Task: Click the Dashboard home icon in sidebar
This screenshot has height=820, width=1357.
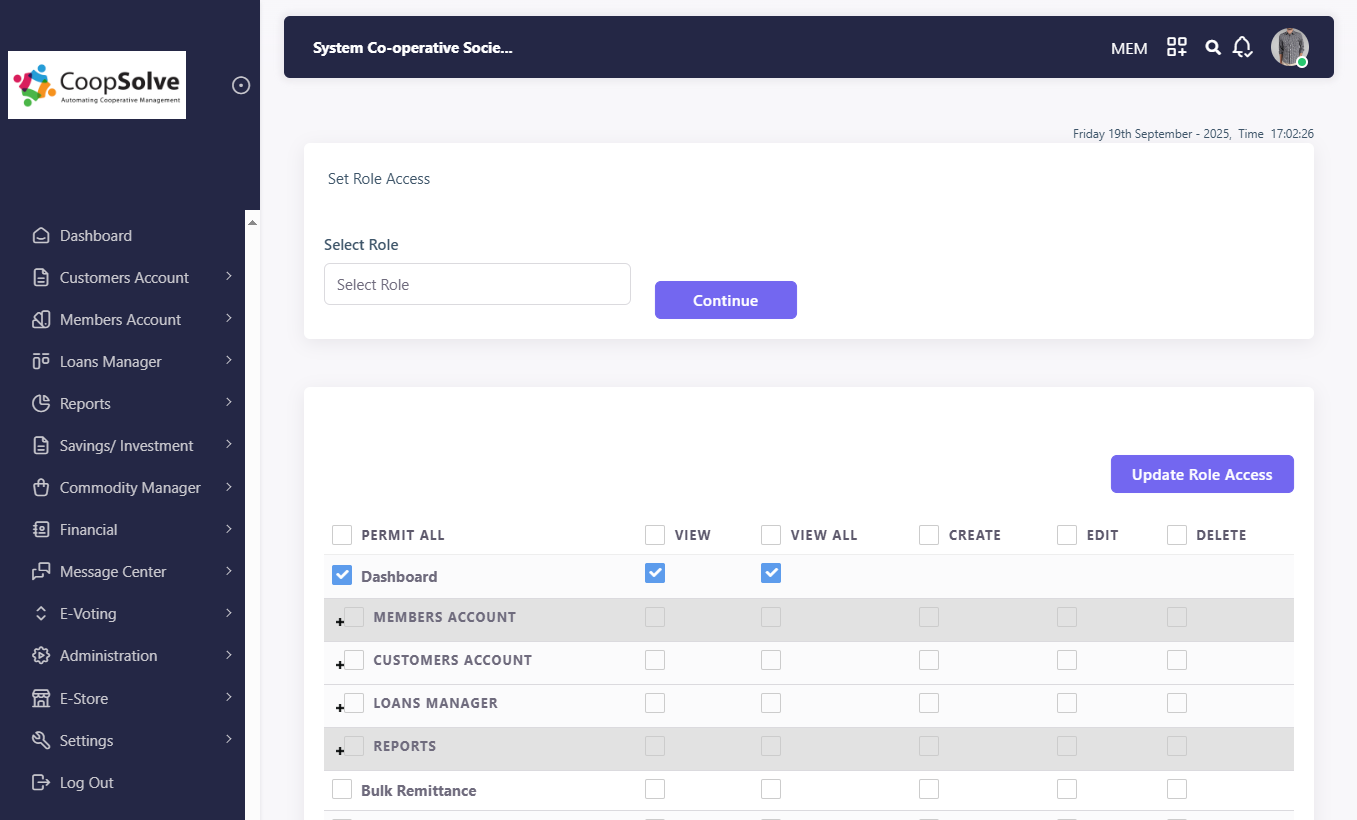Action: [x=41, y=236]
